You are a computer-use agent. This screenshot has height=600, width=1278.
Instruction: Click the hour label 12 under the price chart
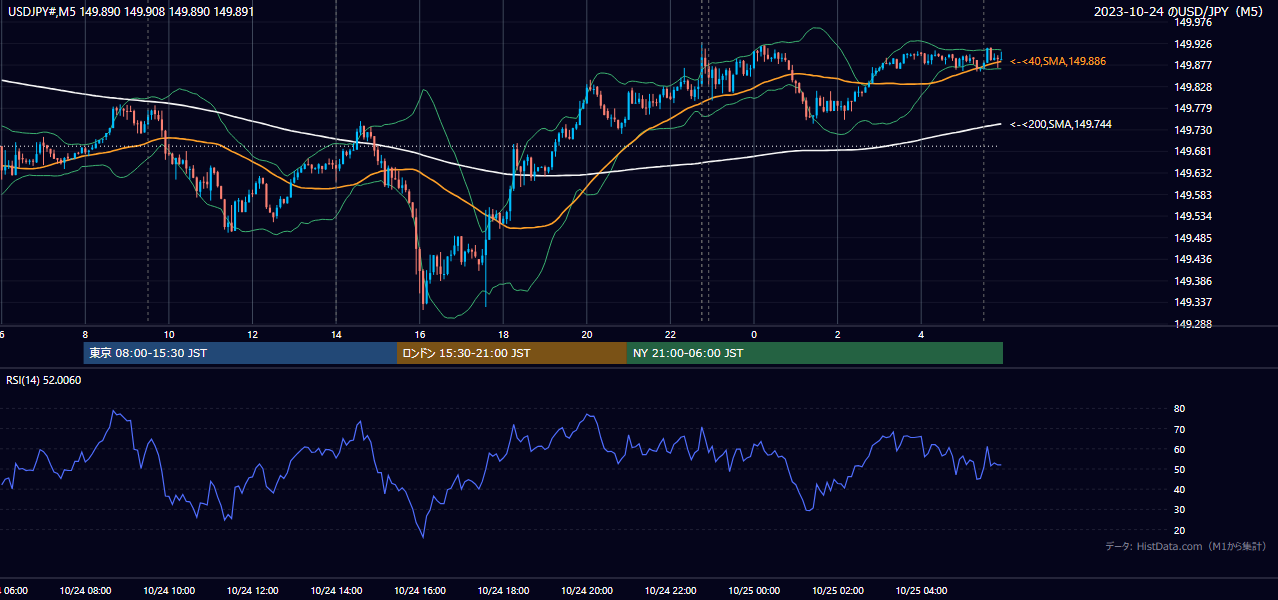click(253, 334)
